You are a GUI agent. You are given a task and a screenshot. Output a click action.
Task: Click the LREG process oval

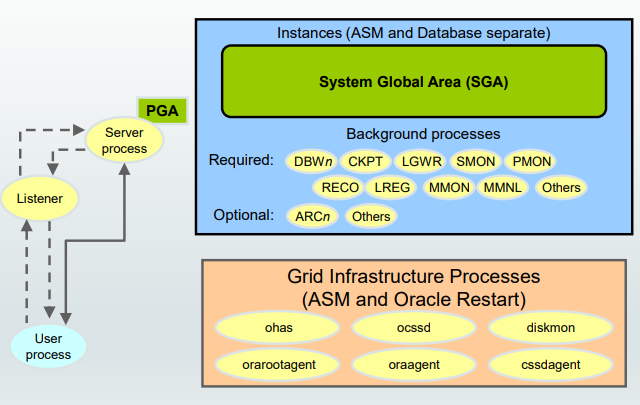coord(392,188)
